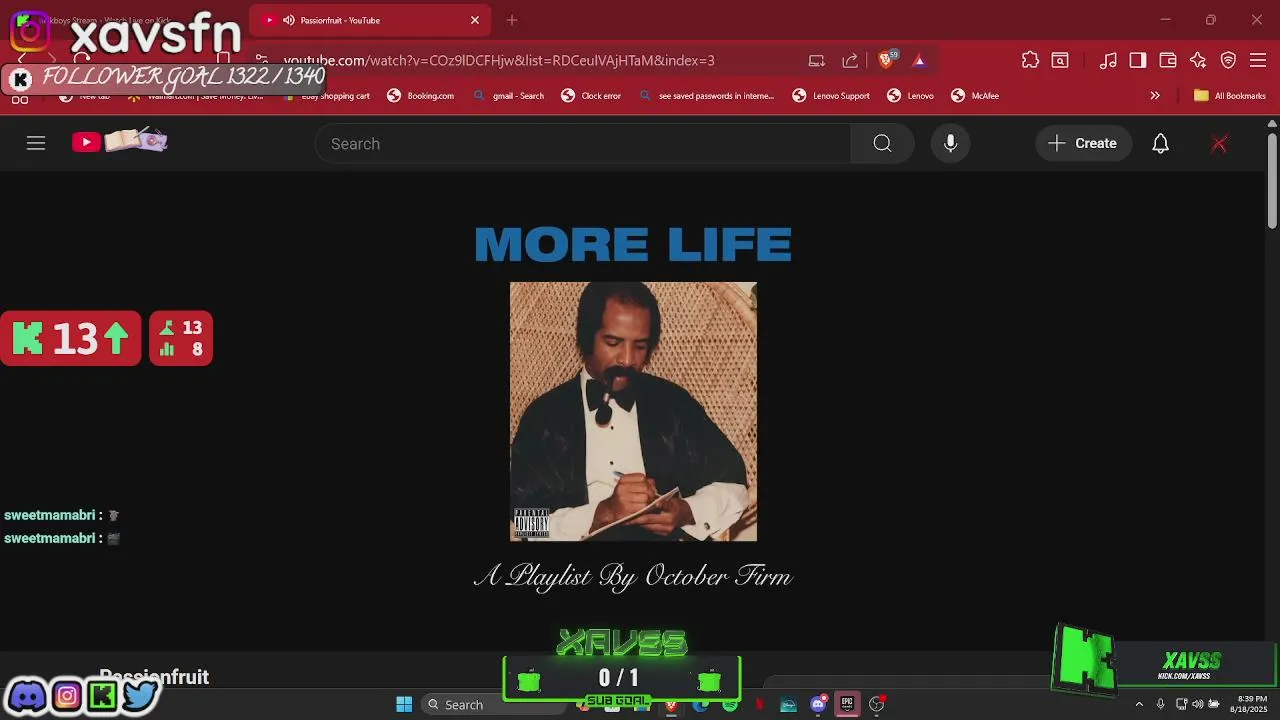Open the YouTube account avatar menu

pyautogui.click(x=1219, y=143)
